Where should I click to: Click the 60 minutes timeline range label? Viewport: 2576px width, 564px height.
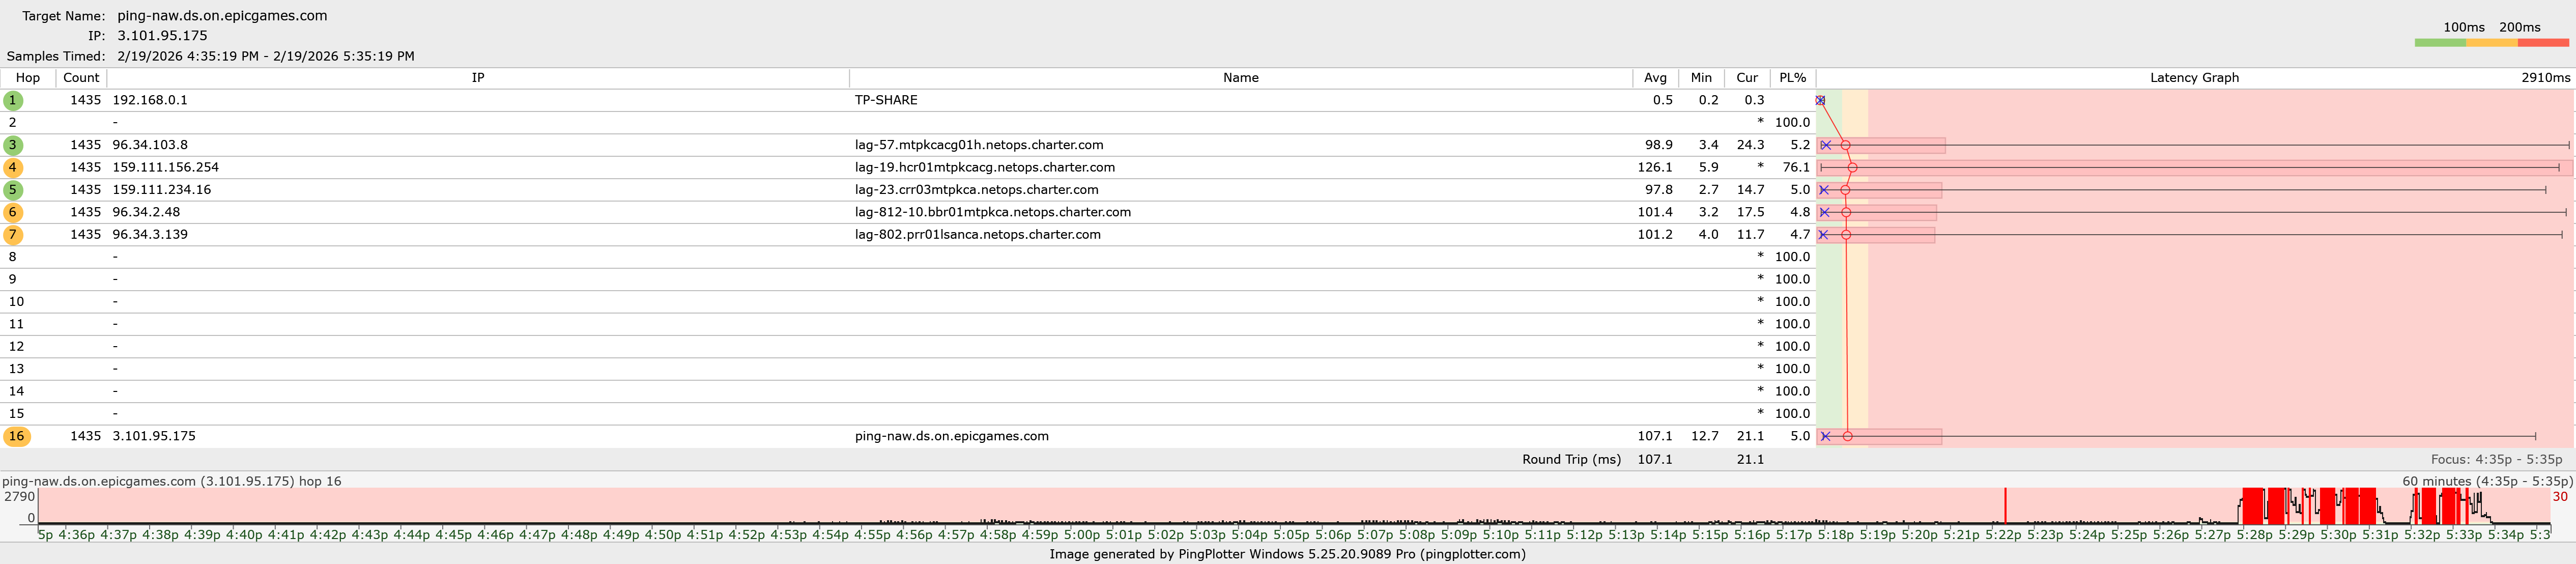click(x=2487, y=481)
